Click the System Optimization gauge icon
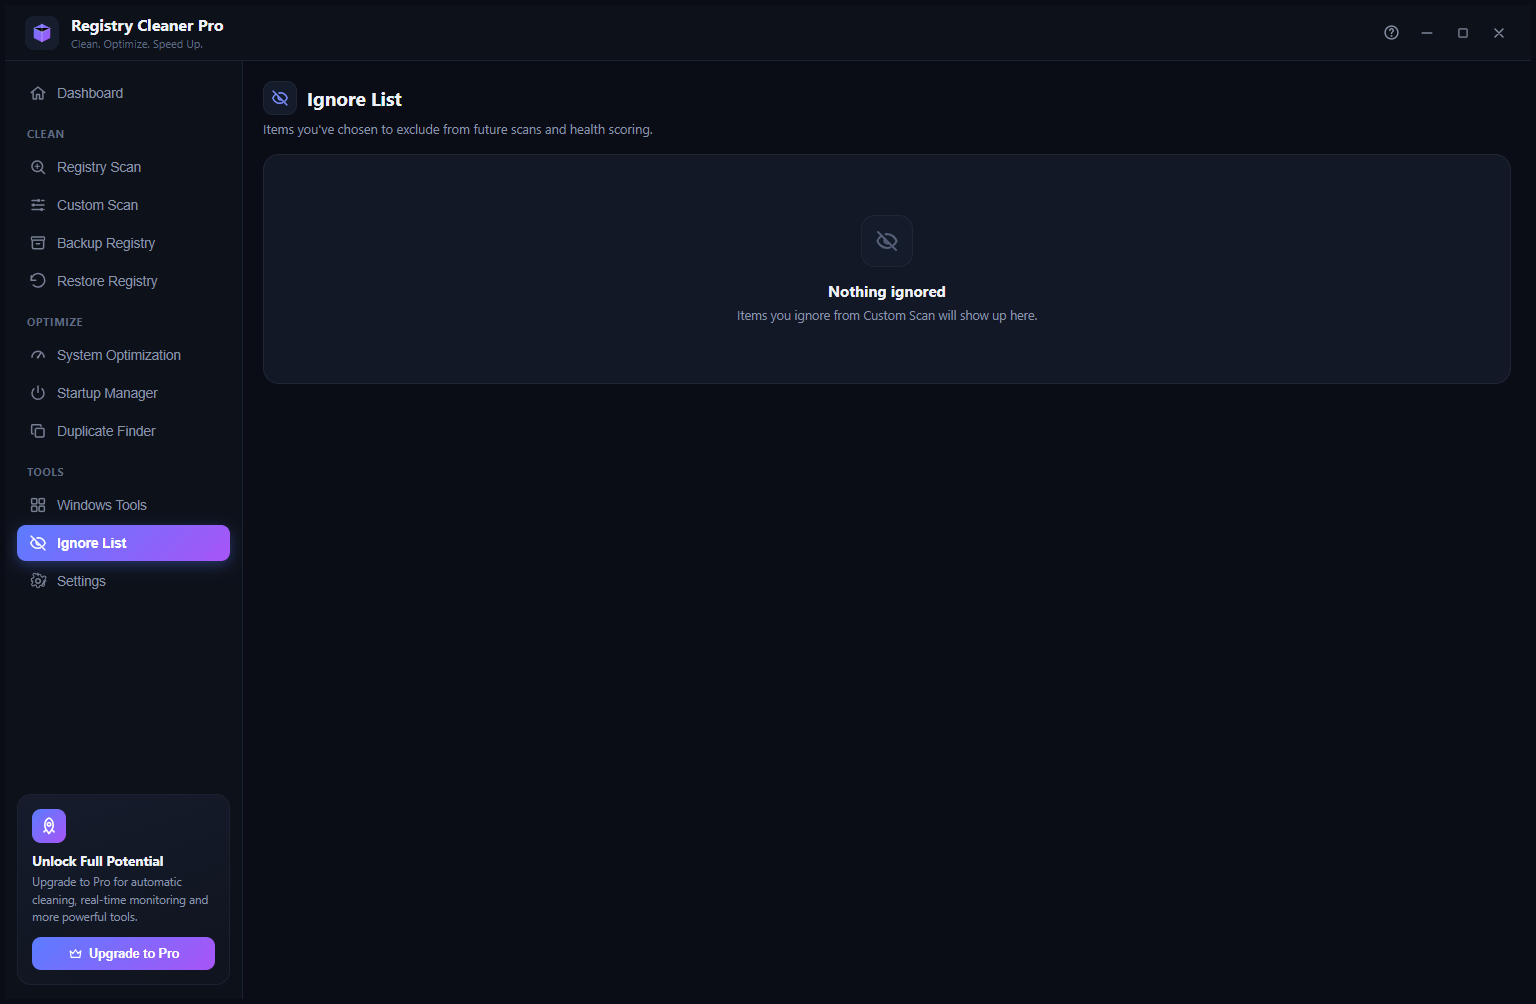Viewport: 1536px width, 1004px height. tap(38, 355)
